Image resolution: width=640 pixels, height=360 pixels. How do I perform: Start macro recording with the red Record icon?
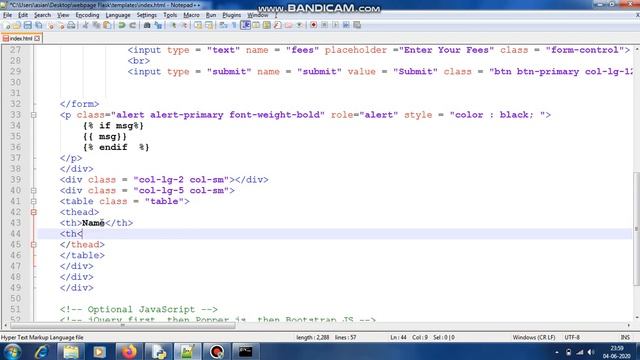313,25
